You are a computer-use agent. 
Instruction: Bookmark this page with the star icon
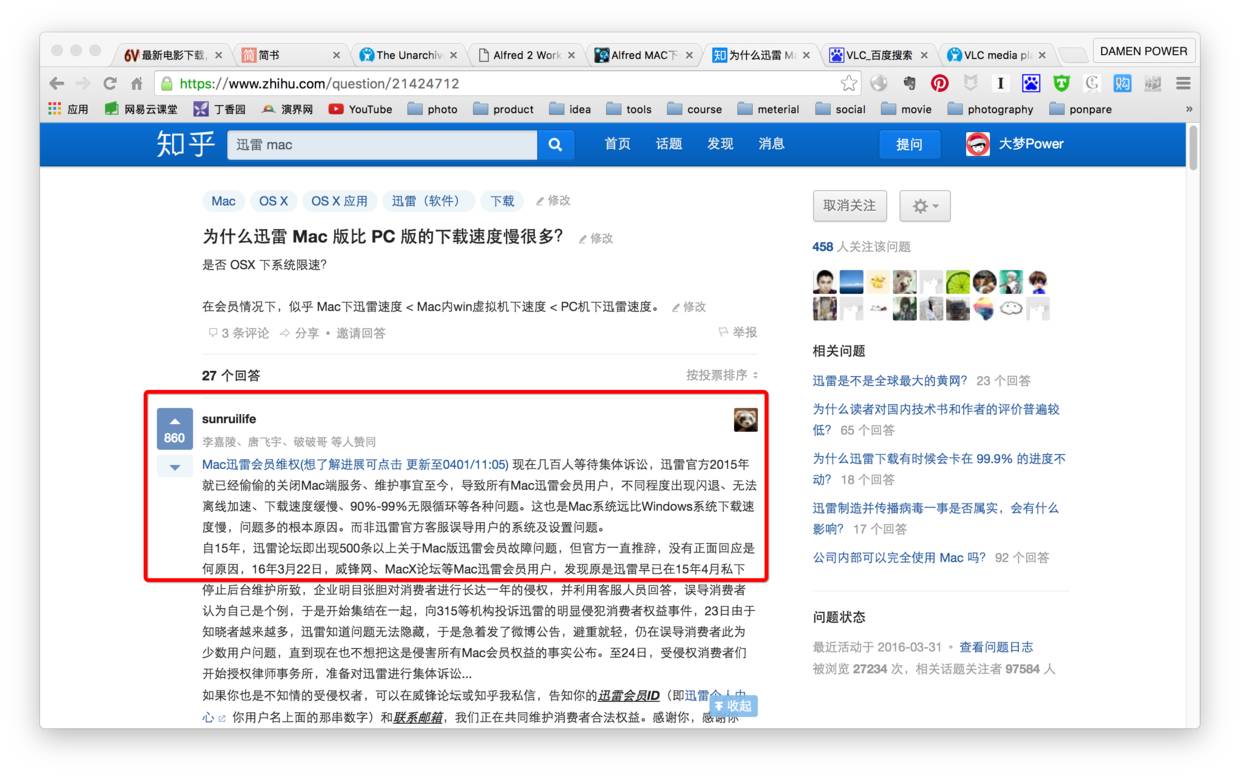[x=848, y=83]
